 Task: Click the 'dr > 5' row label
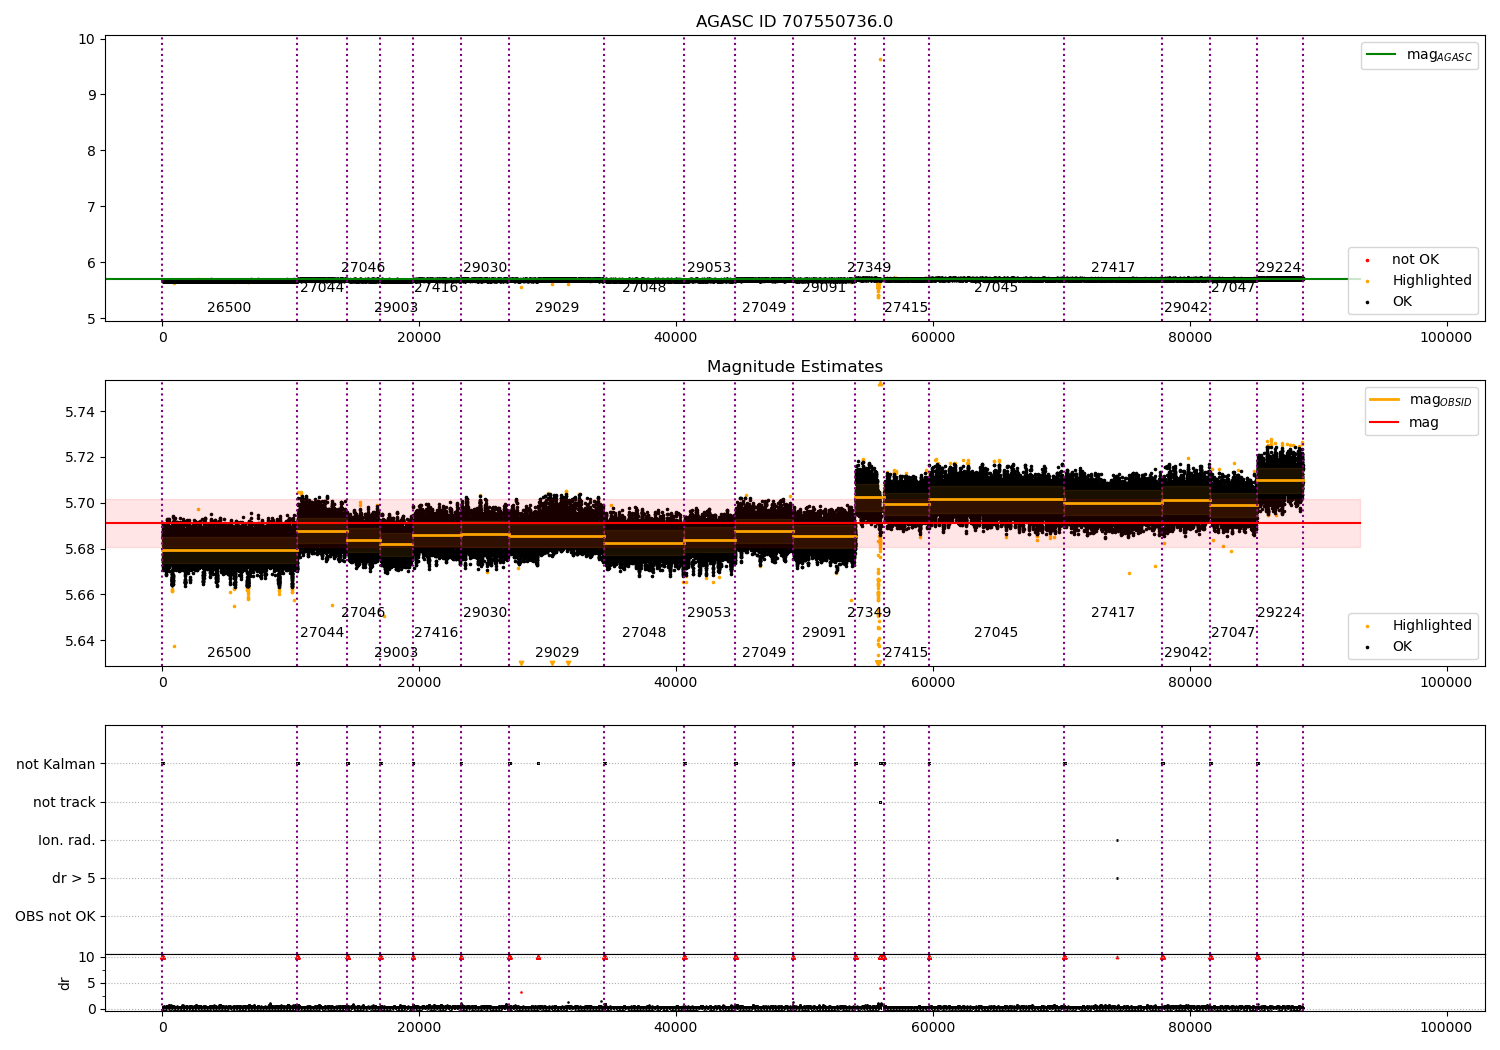coord(74,878)
